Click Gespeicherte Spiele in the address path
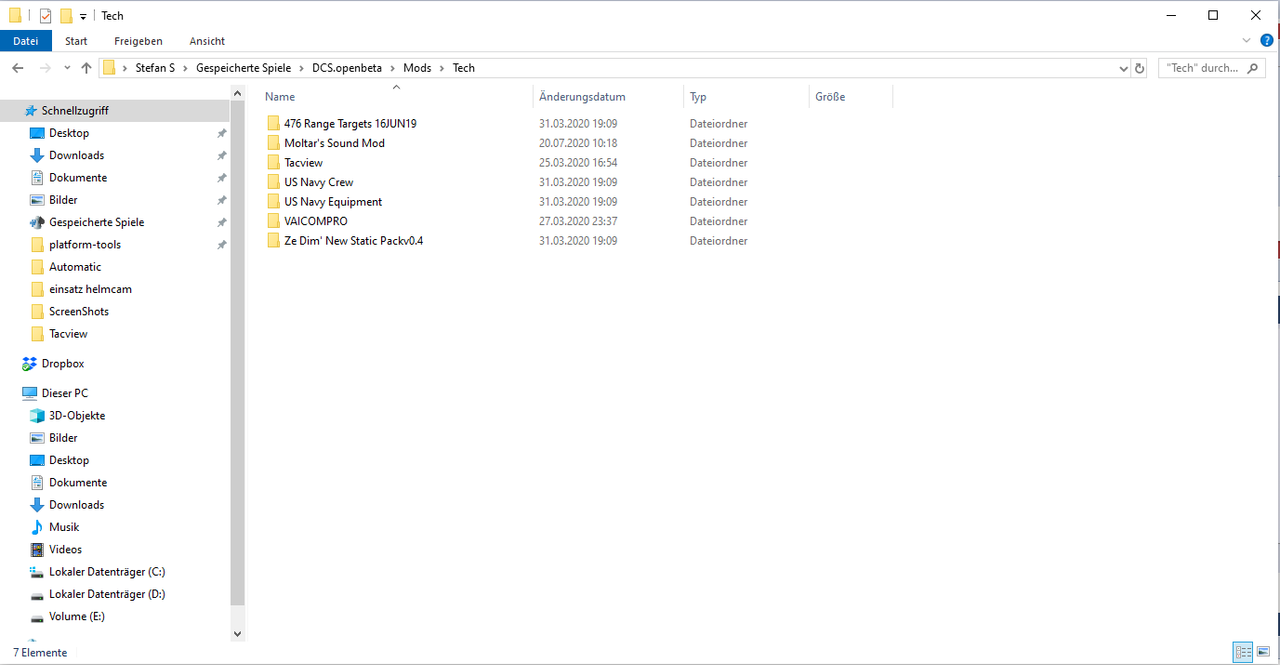 click(x=243, y=68)
